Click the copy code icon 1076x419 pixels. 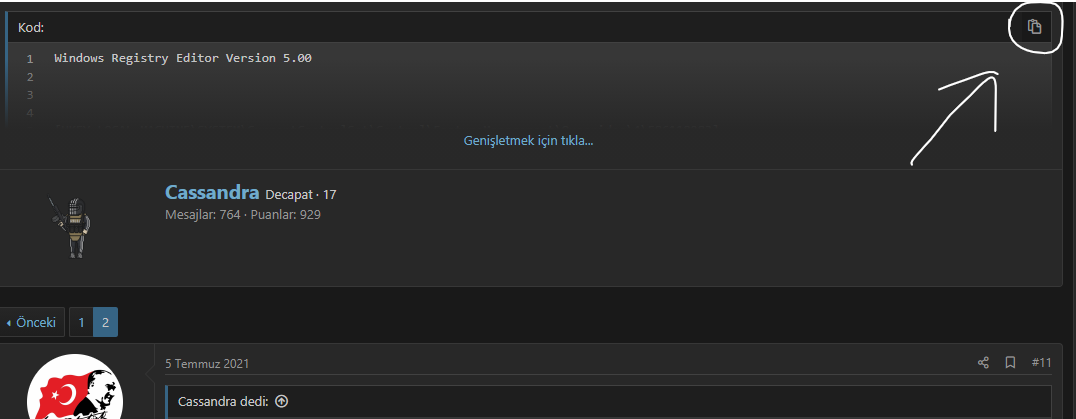click(x=1035, y=27)
